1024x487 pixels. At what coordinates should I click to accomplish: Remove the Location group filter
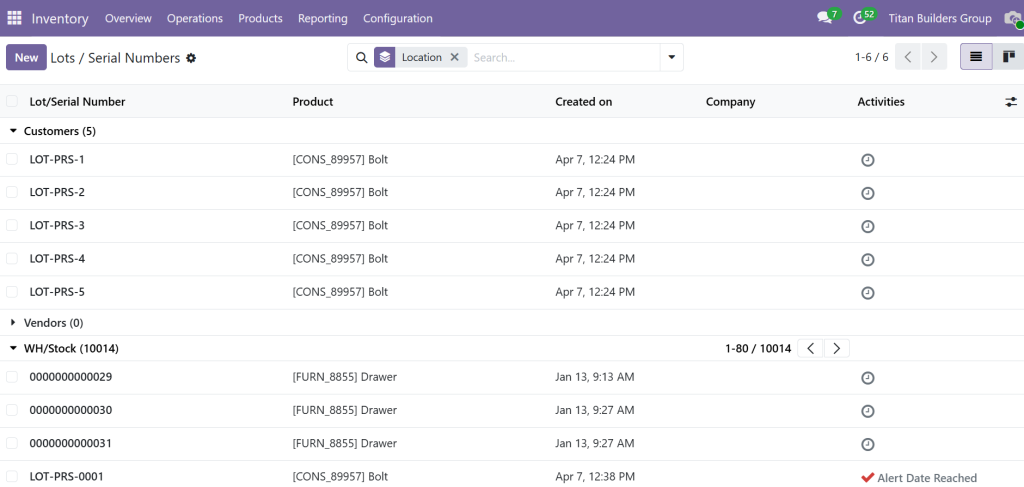point(454,58)
